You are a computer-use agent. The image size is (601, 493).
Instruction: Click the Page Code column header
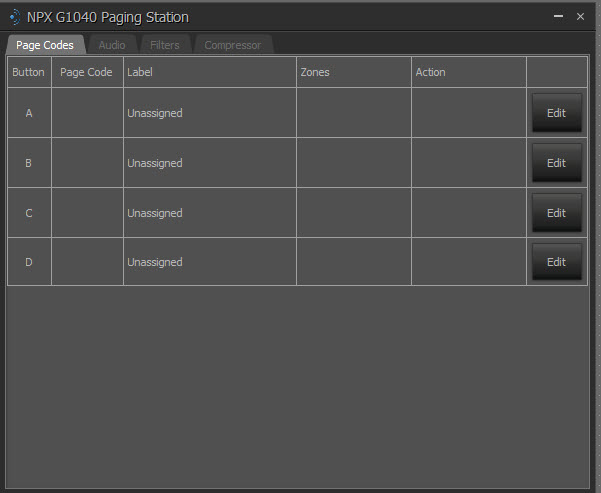pyautogui.click(x=86, y=72)
